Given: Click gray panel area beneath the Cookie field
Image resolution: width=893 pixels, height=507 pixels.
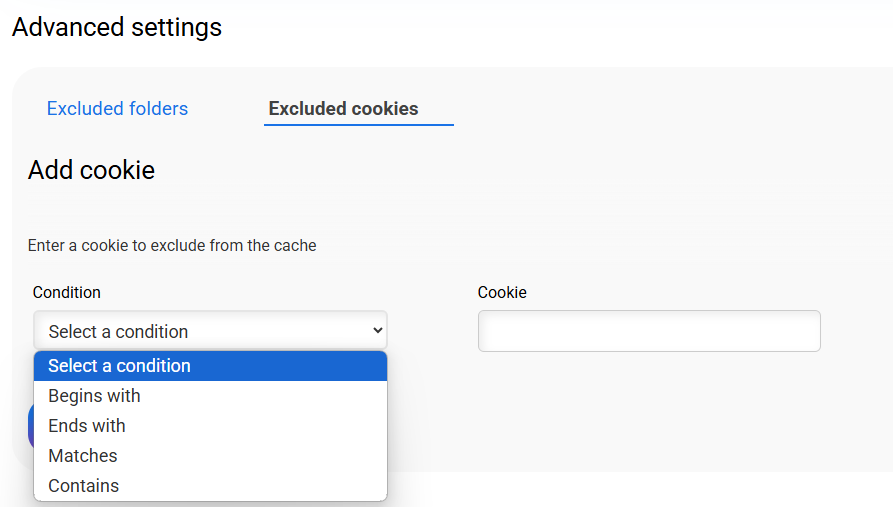Looking at the screenshot, I should click(650, 410).
